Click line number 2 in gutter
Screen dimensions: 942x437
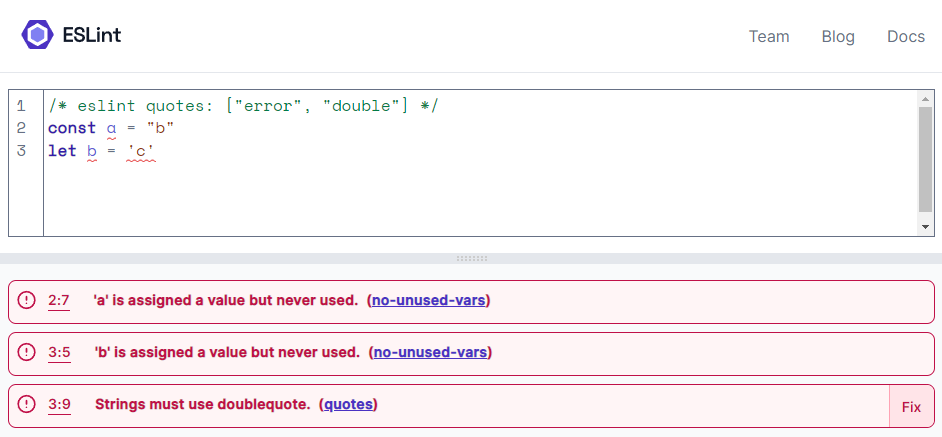click(22, 128)
